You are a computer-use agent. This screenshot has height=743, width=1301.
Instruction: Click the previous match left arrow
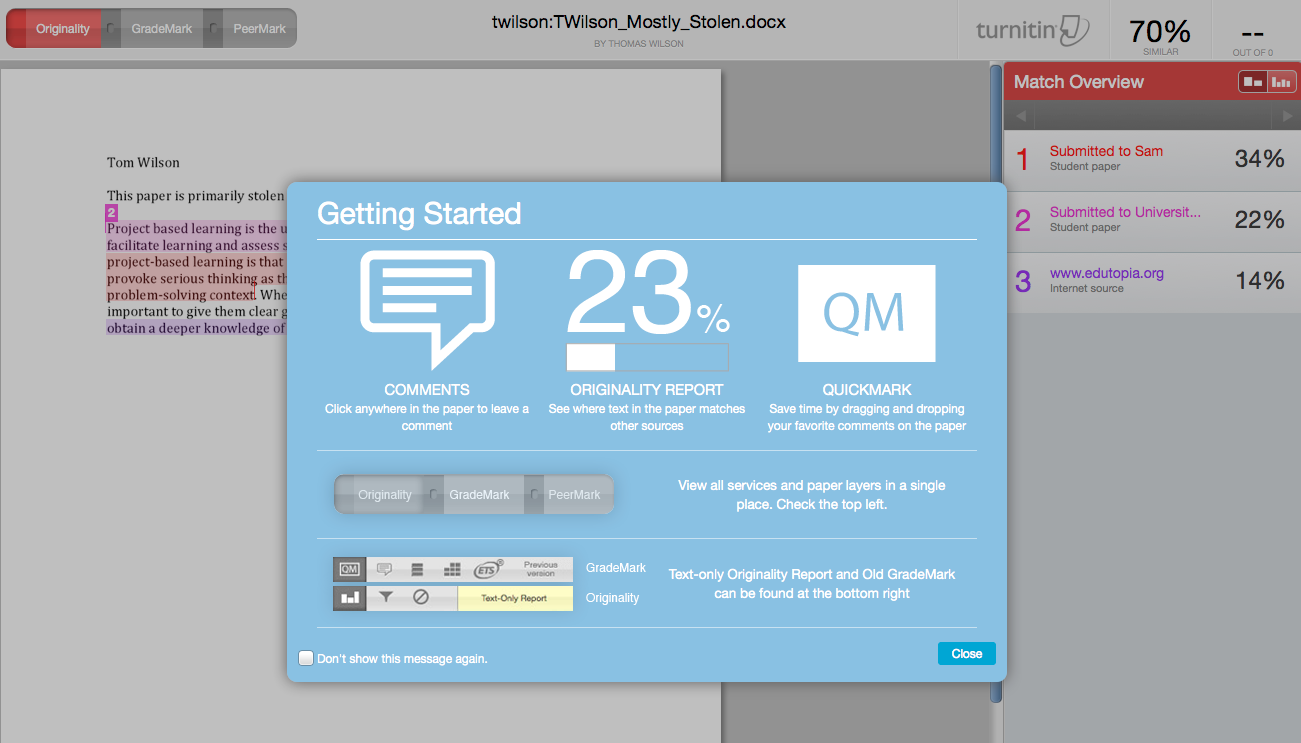(1020, 116)
